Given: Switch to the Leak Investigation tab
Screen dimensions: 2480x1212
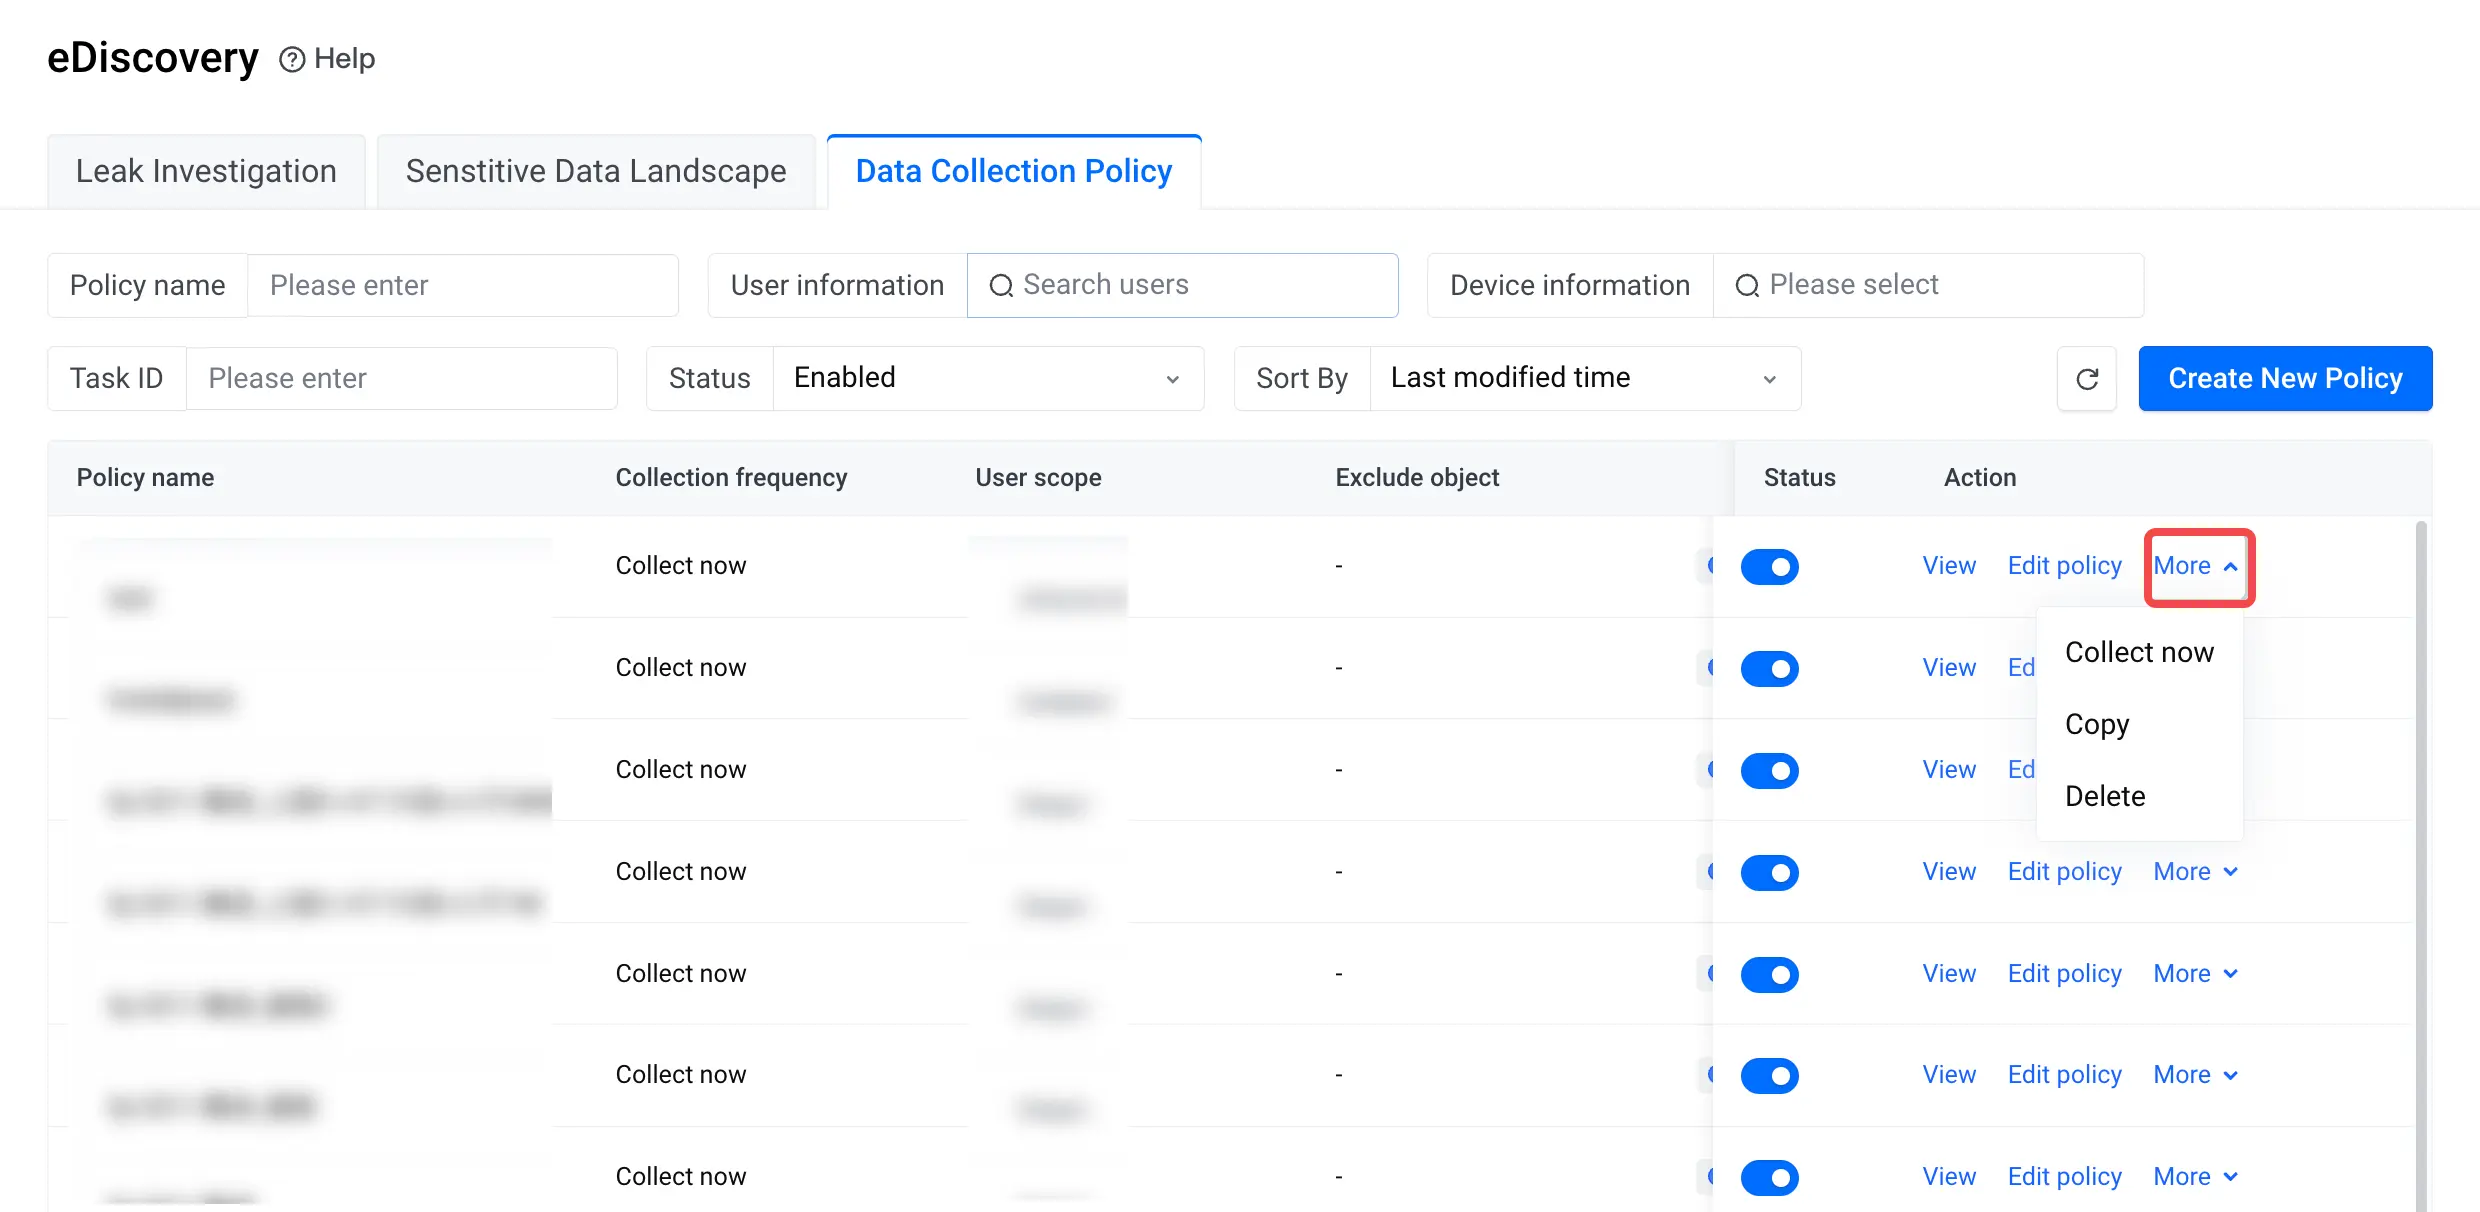Looking at the screenshot, I should tap(206, 171).
